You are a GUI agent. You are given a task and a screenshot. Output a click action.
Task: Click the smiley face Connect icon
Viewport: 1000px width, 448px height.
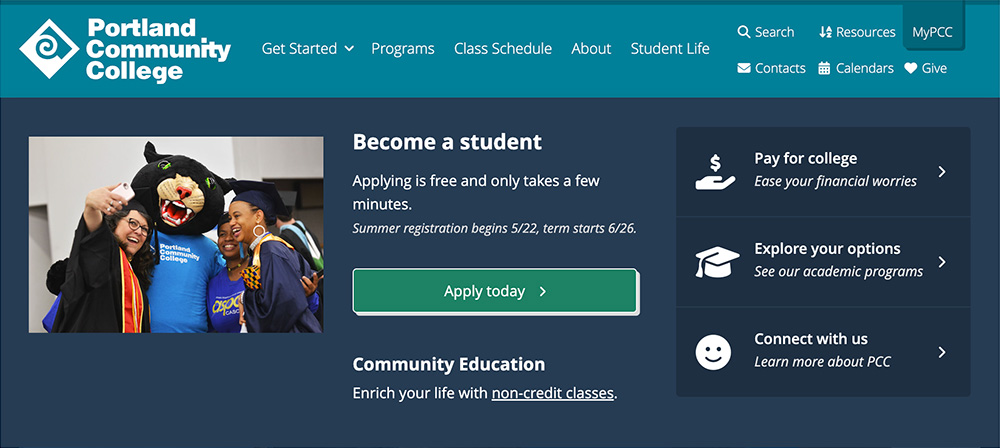pyautogui.click(x=714, y=352)
